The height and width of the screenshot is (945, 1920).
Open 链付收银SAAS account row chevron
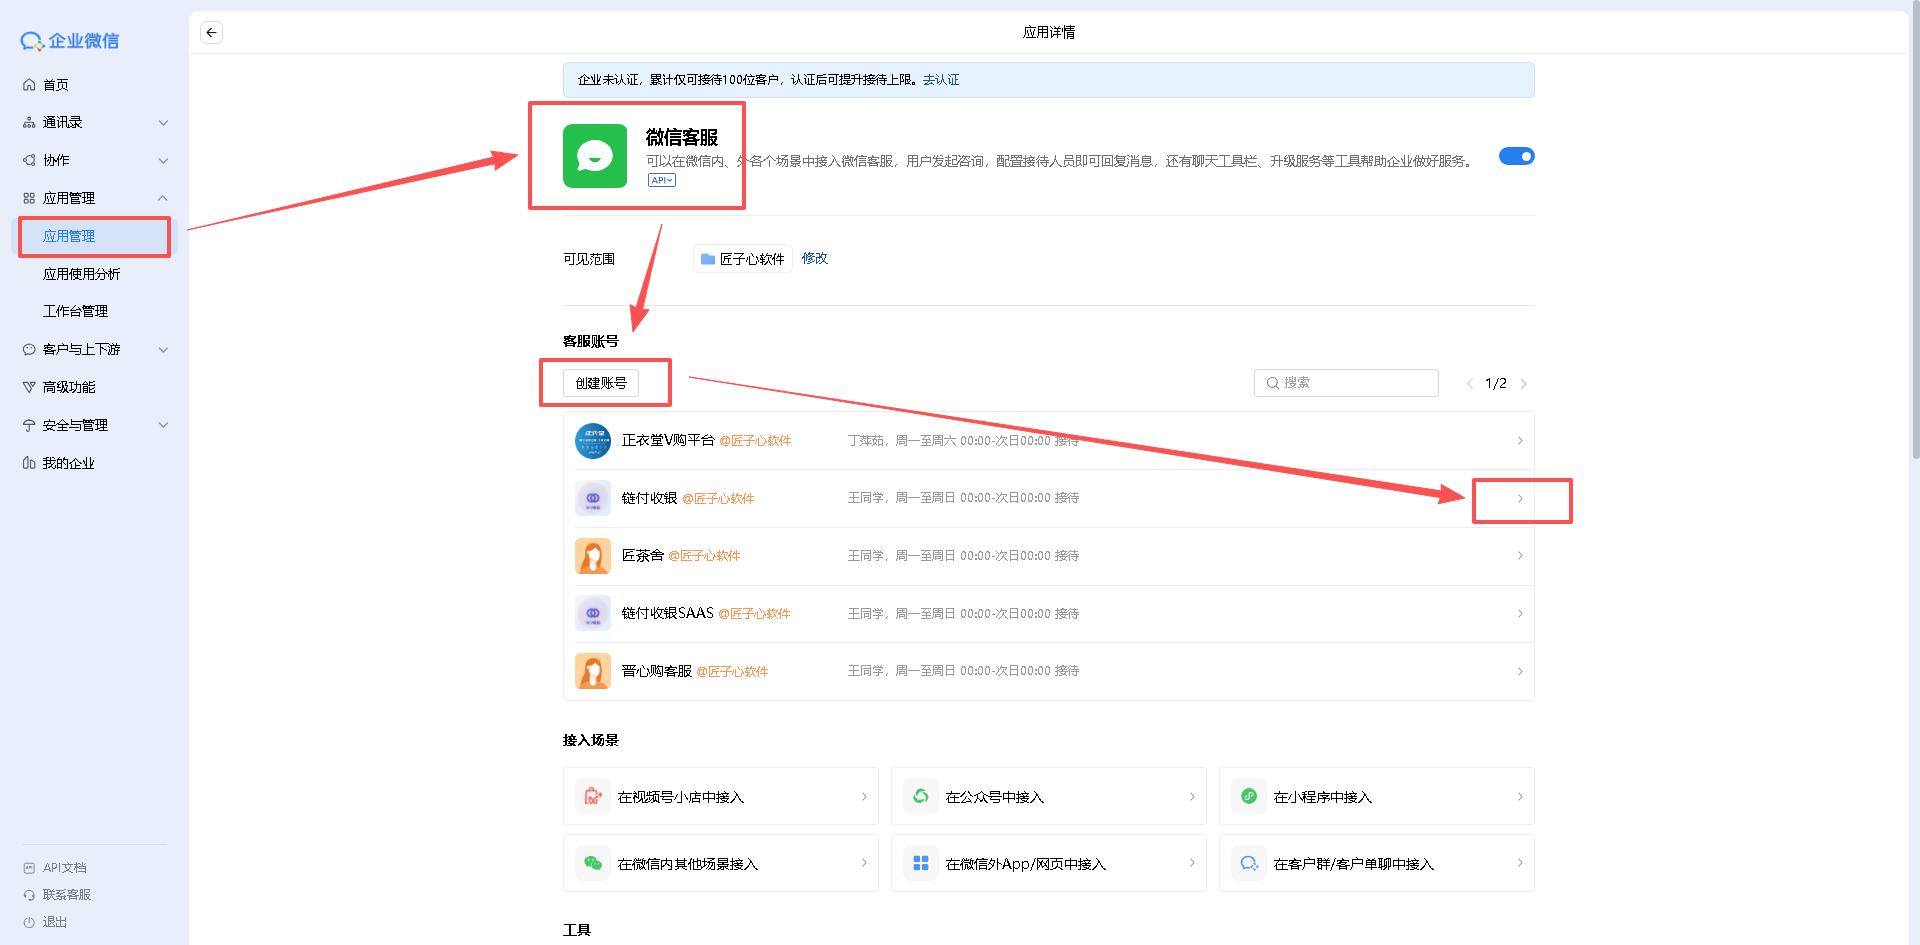[1520, 614]
